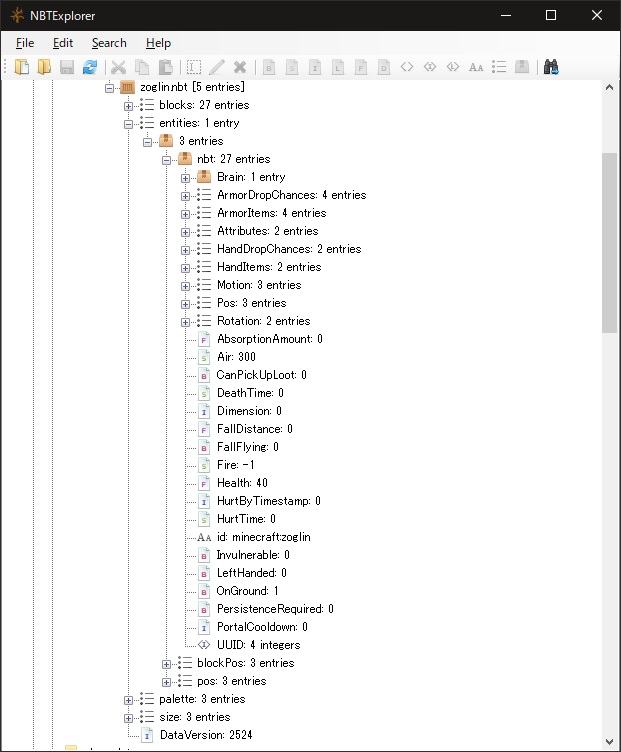Screen dimensions: 621x752
Task: Click the Edit Value pencil icon
Action: pos(217,67)
